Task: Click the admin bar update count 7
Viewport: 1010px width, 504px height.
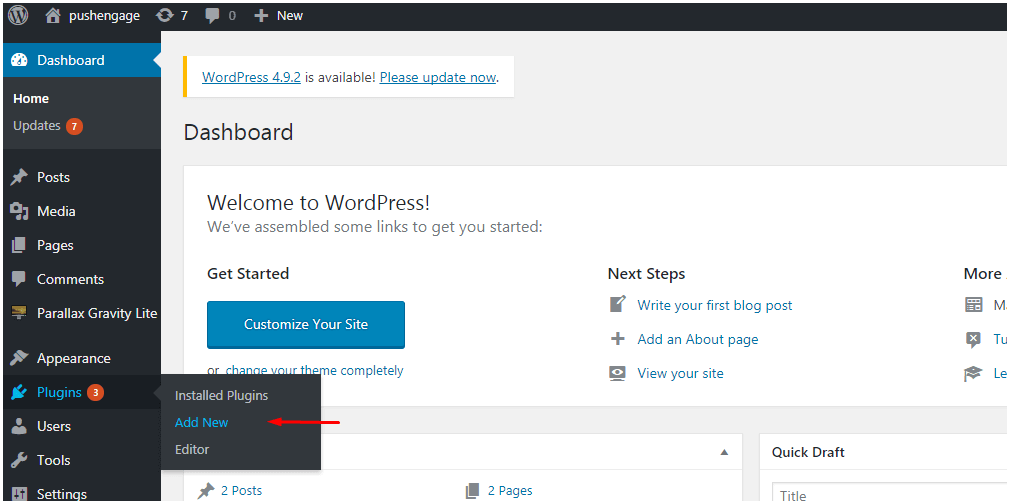Action: pyautogui.click(x=184, y=16)
